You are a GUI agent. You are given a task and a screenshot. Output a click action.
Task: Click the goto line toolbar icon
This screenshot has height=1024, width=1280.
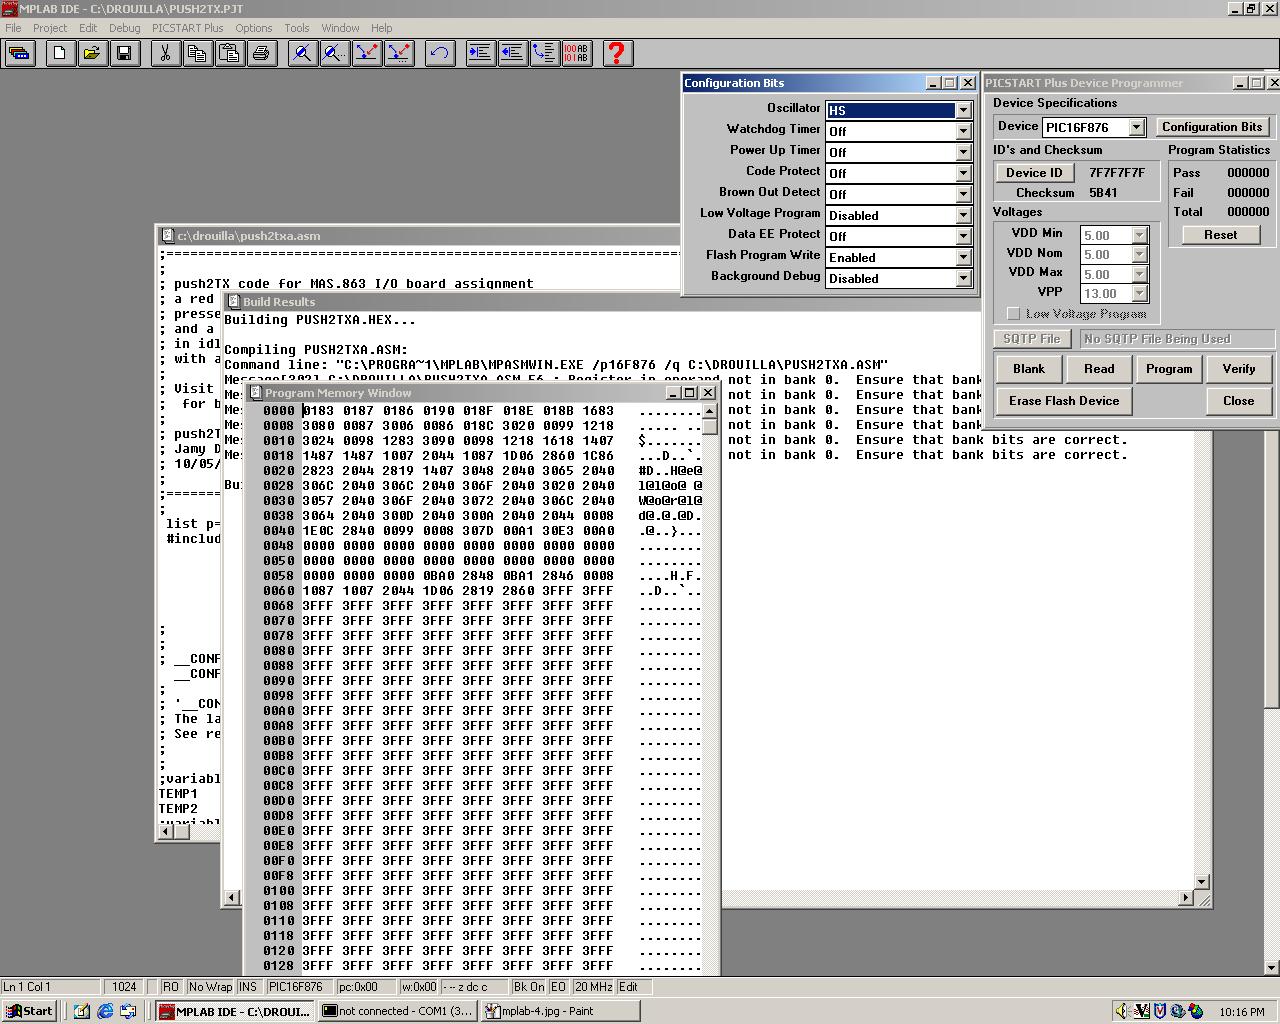pos(545,53)
